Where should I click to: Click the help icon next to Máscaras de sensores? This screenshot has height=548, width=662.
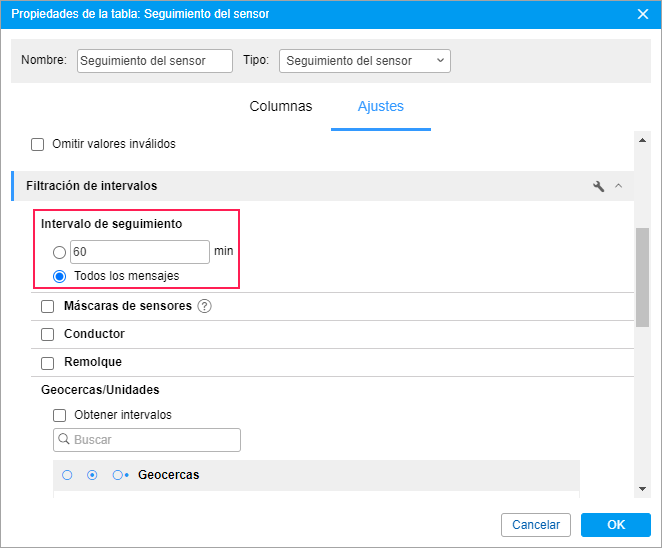point(205,306)
